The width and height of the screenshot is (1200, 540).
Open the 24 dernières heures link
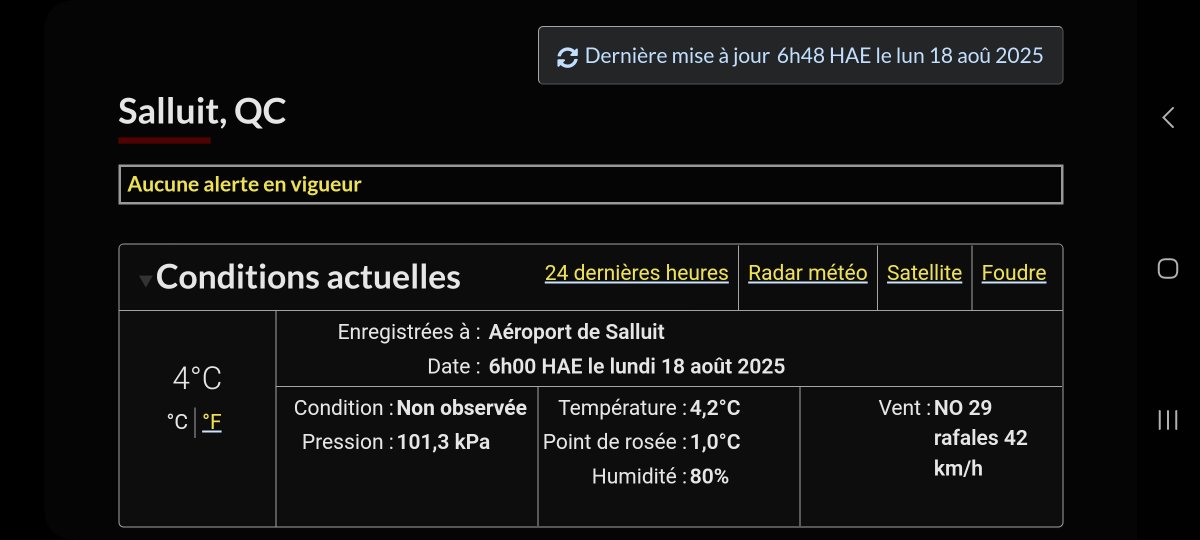coord(636,273)
